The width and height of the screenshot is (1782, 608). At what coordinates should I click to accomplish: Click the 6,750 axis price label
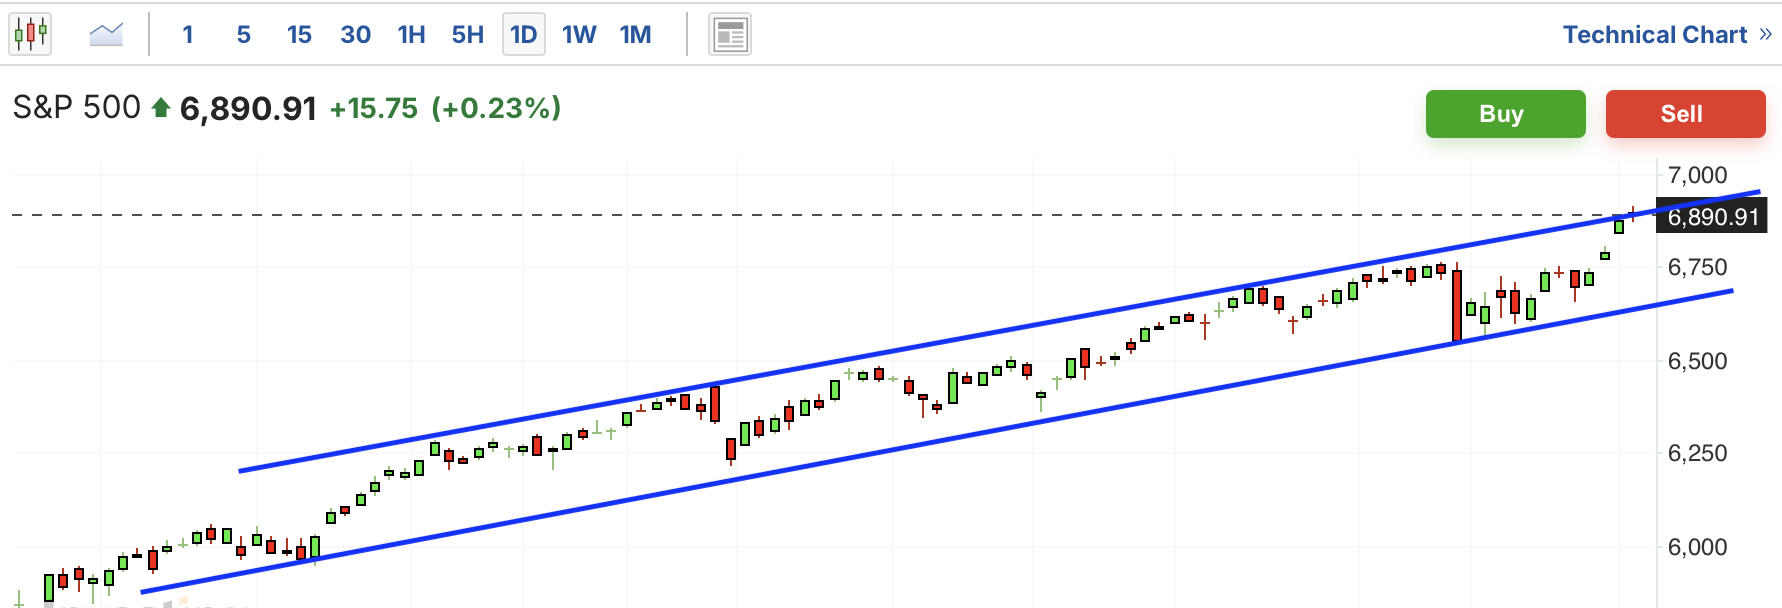coord(1697,267)
